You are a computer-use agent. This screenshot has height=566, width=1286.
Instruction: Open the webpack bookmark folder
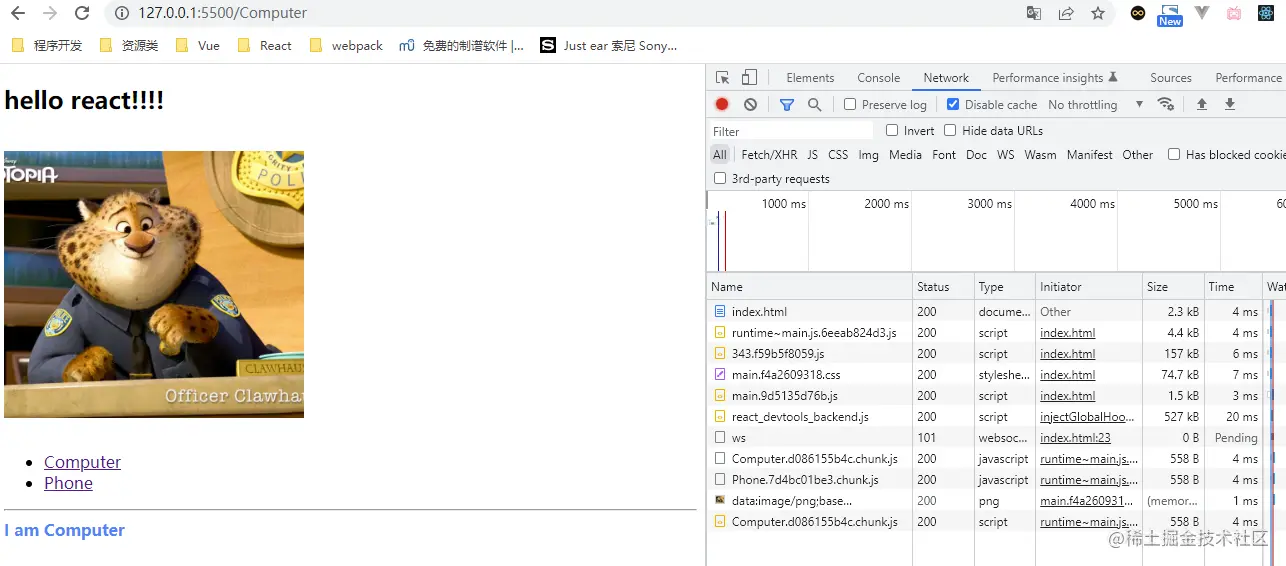[x=346, y=45]
